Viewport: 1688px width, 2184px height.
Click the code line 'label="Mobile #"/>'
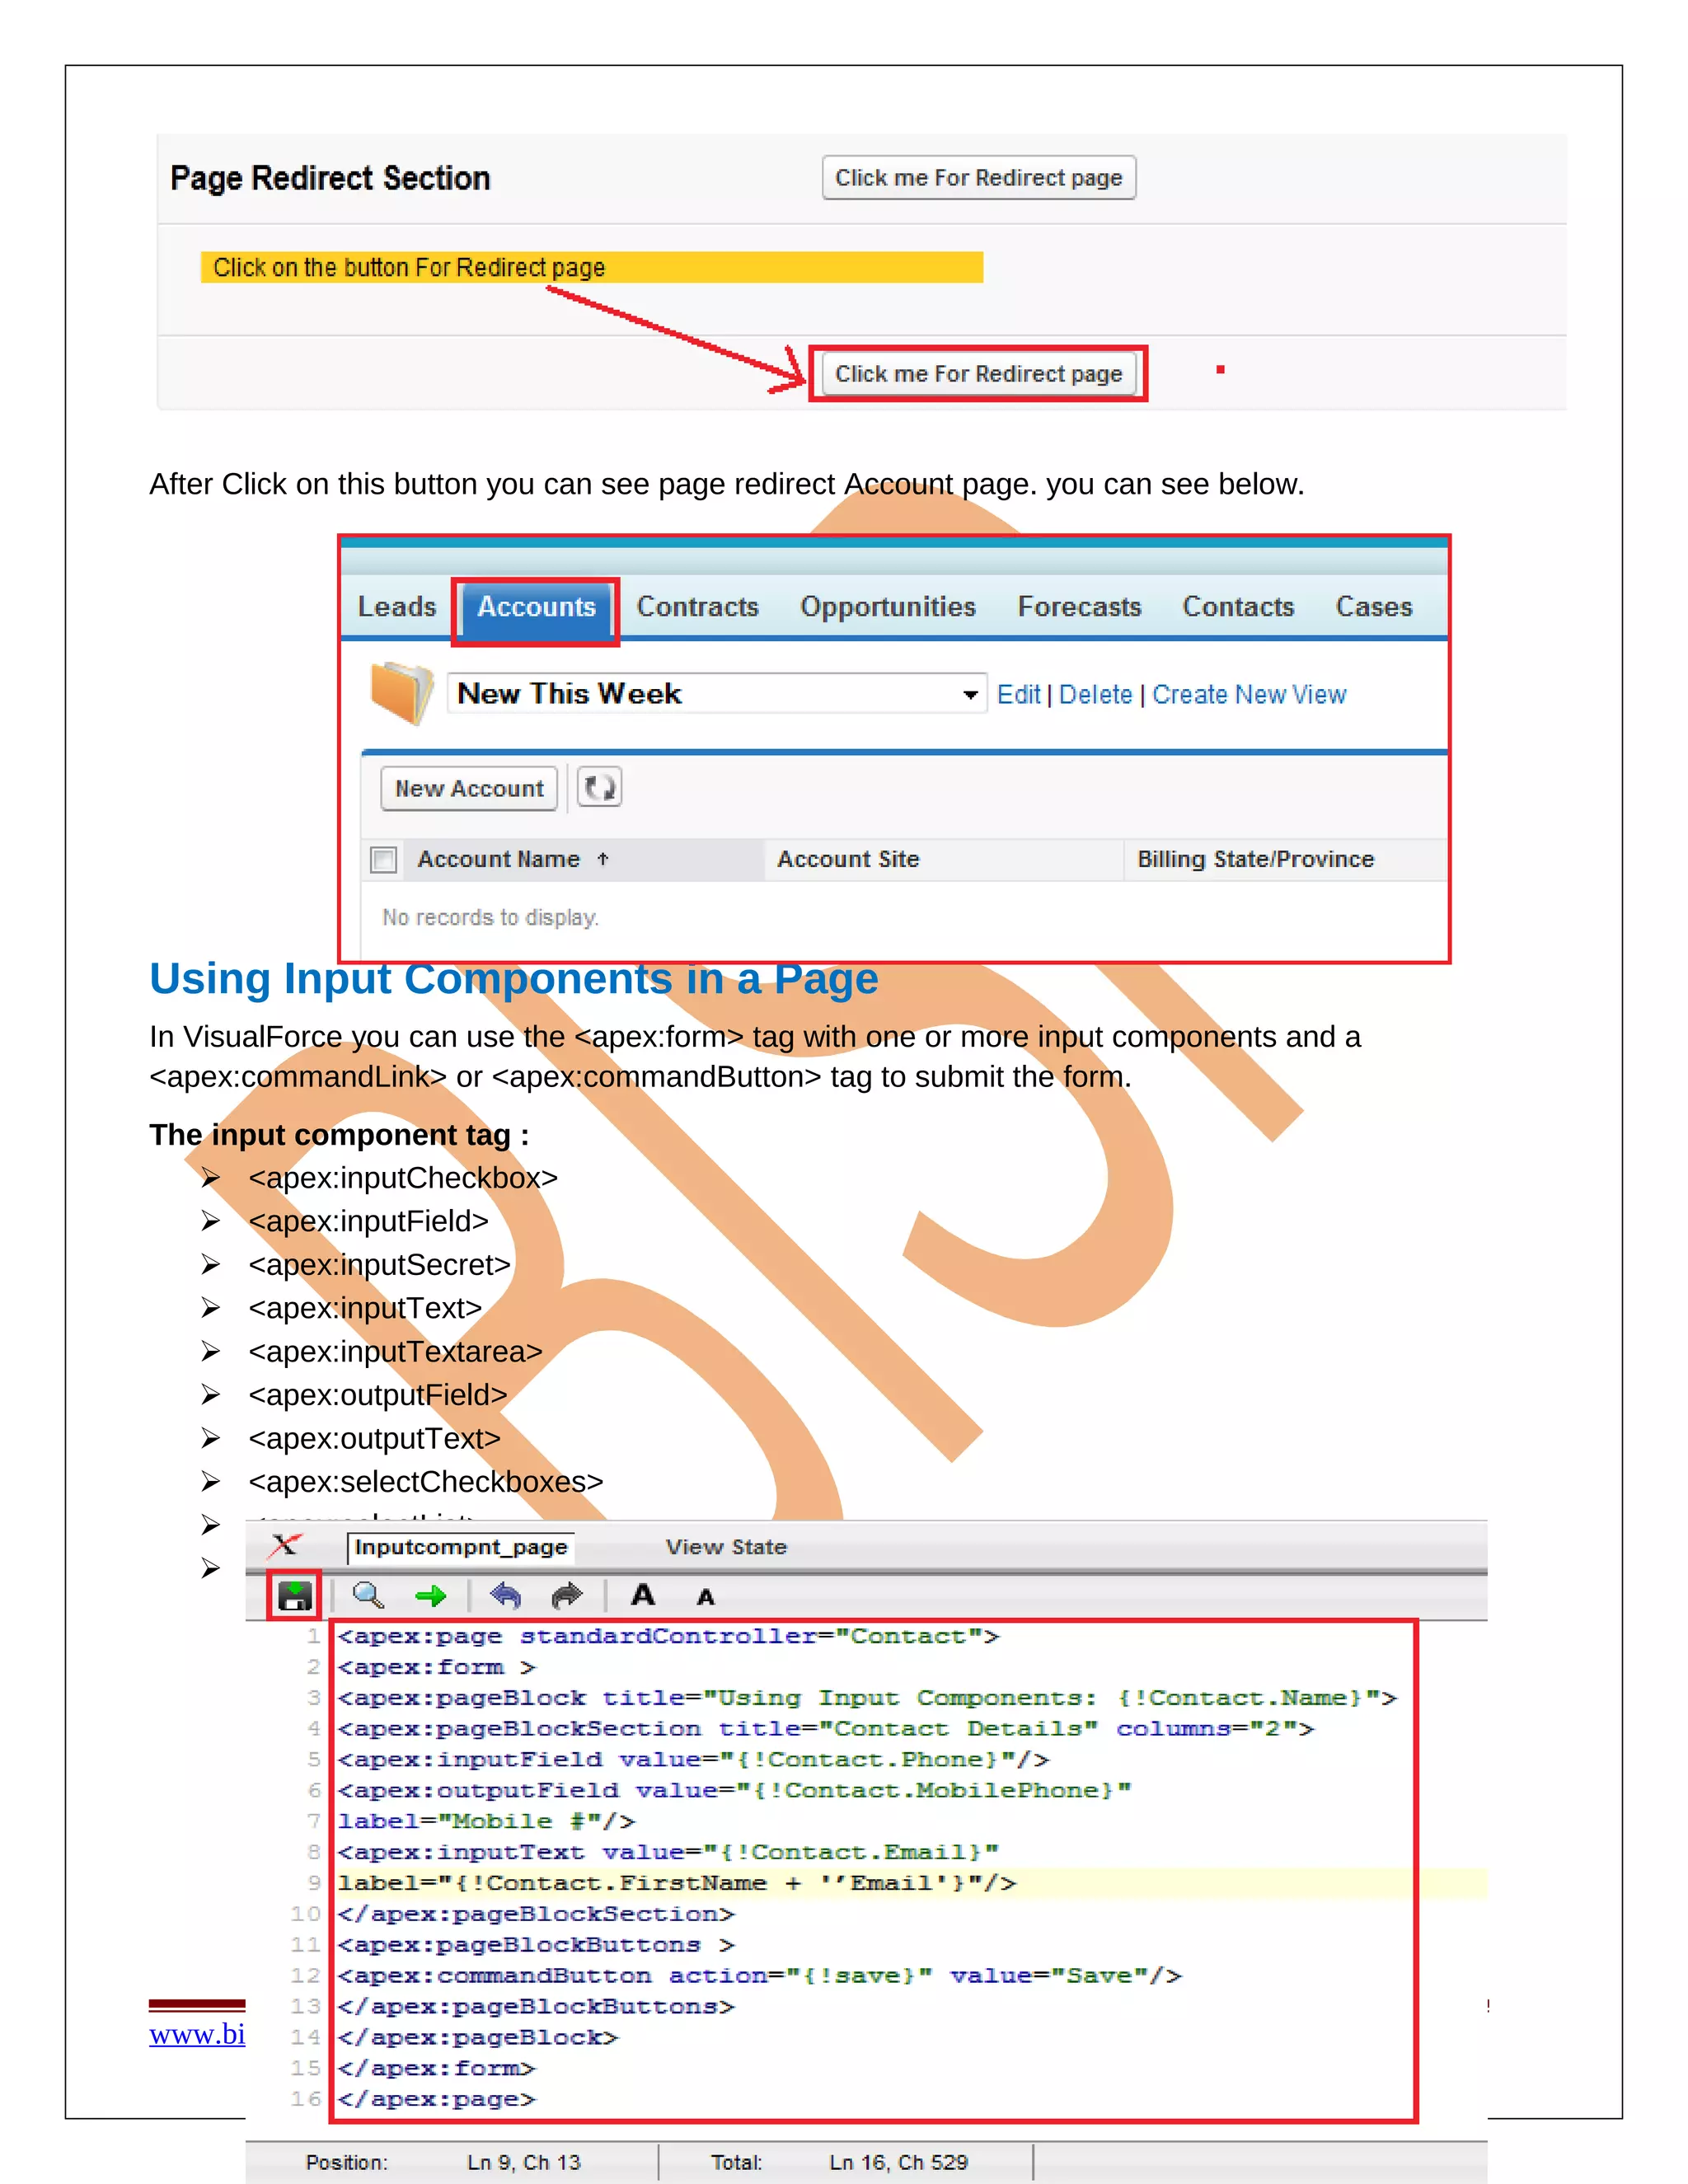point(486,1821)
